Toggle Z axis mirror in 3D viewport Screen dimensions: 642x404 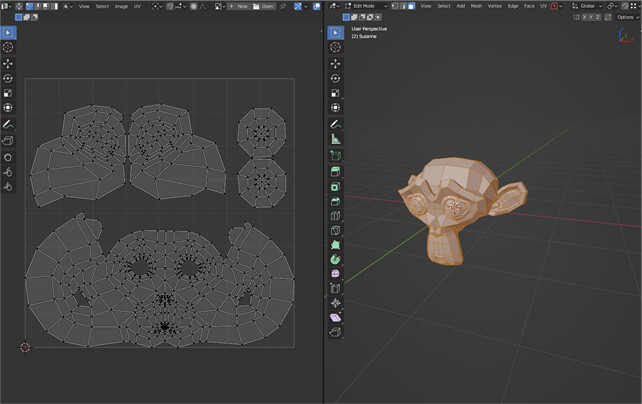598,17
